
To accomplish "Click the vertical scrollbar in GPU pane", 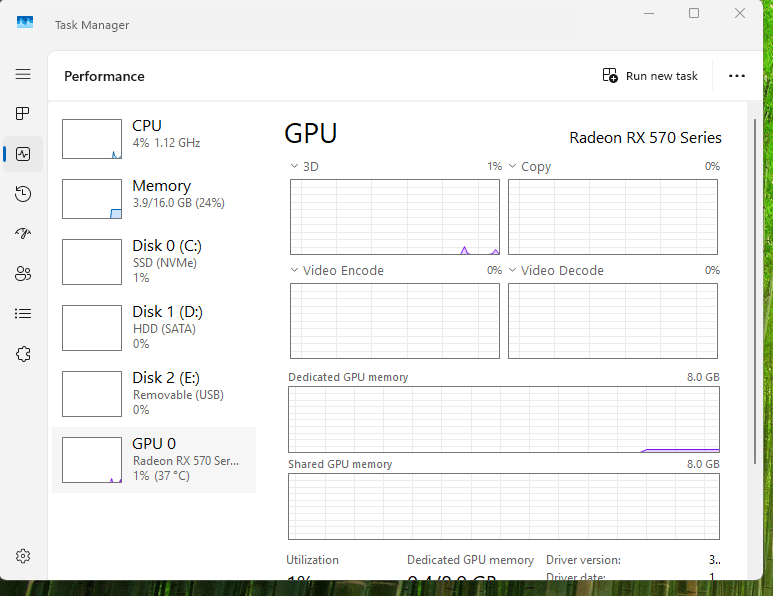I will click(x=754, y=291).
